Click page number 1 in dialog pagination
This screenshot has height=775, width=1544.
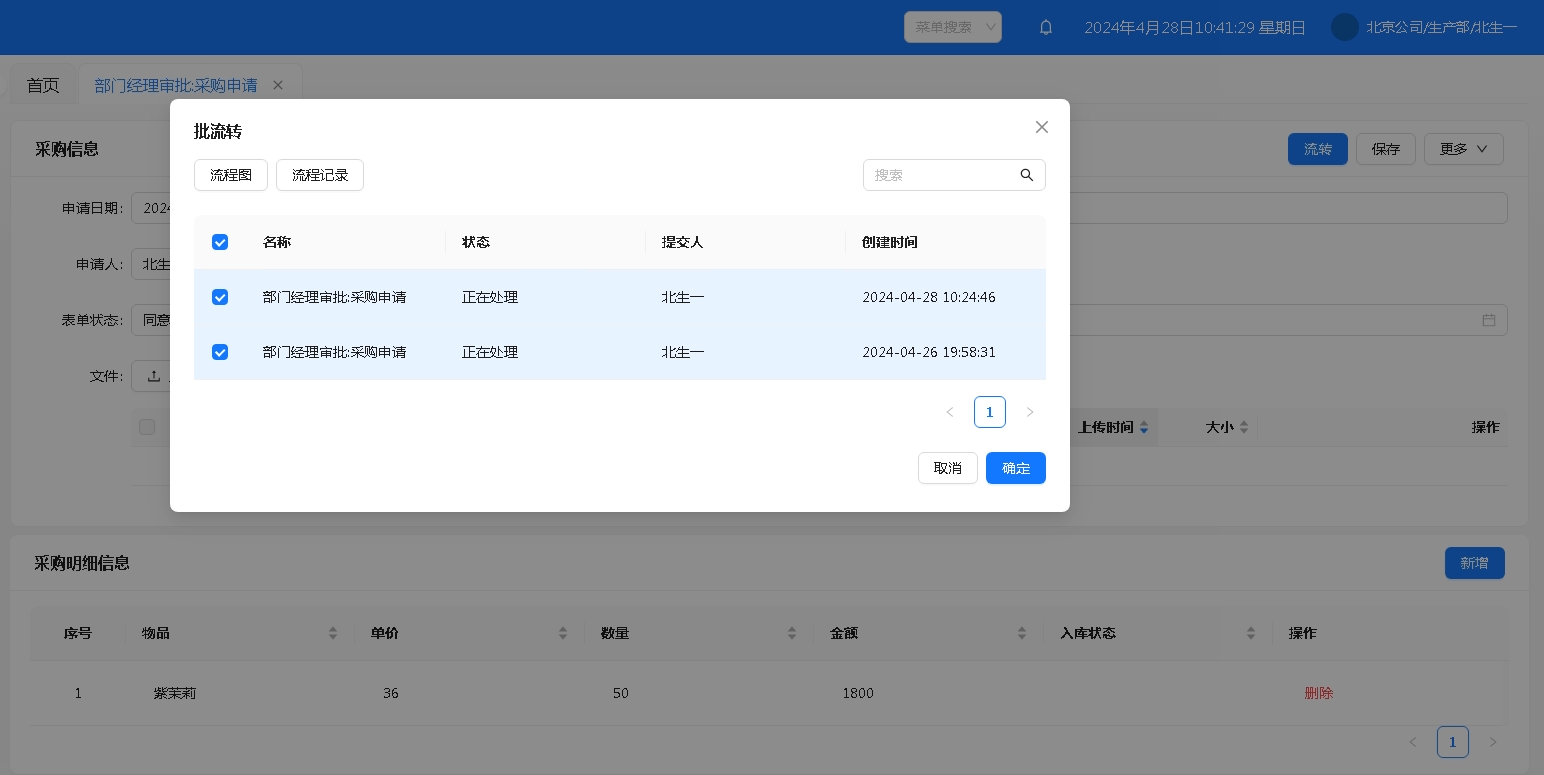tap(989, 412)
